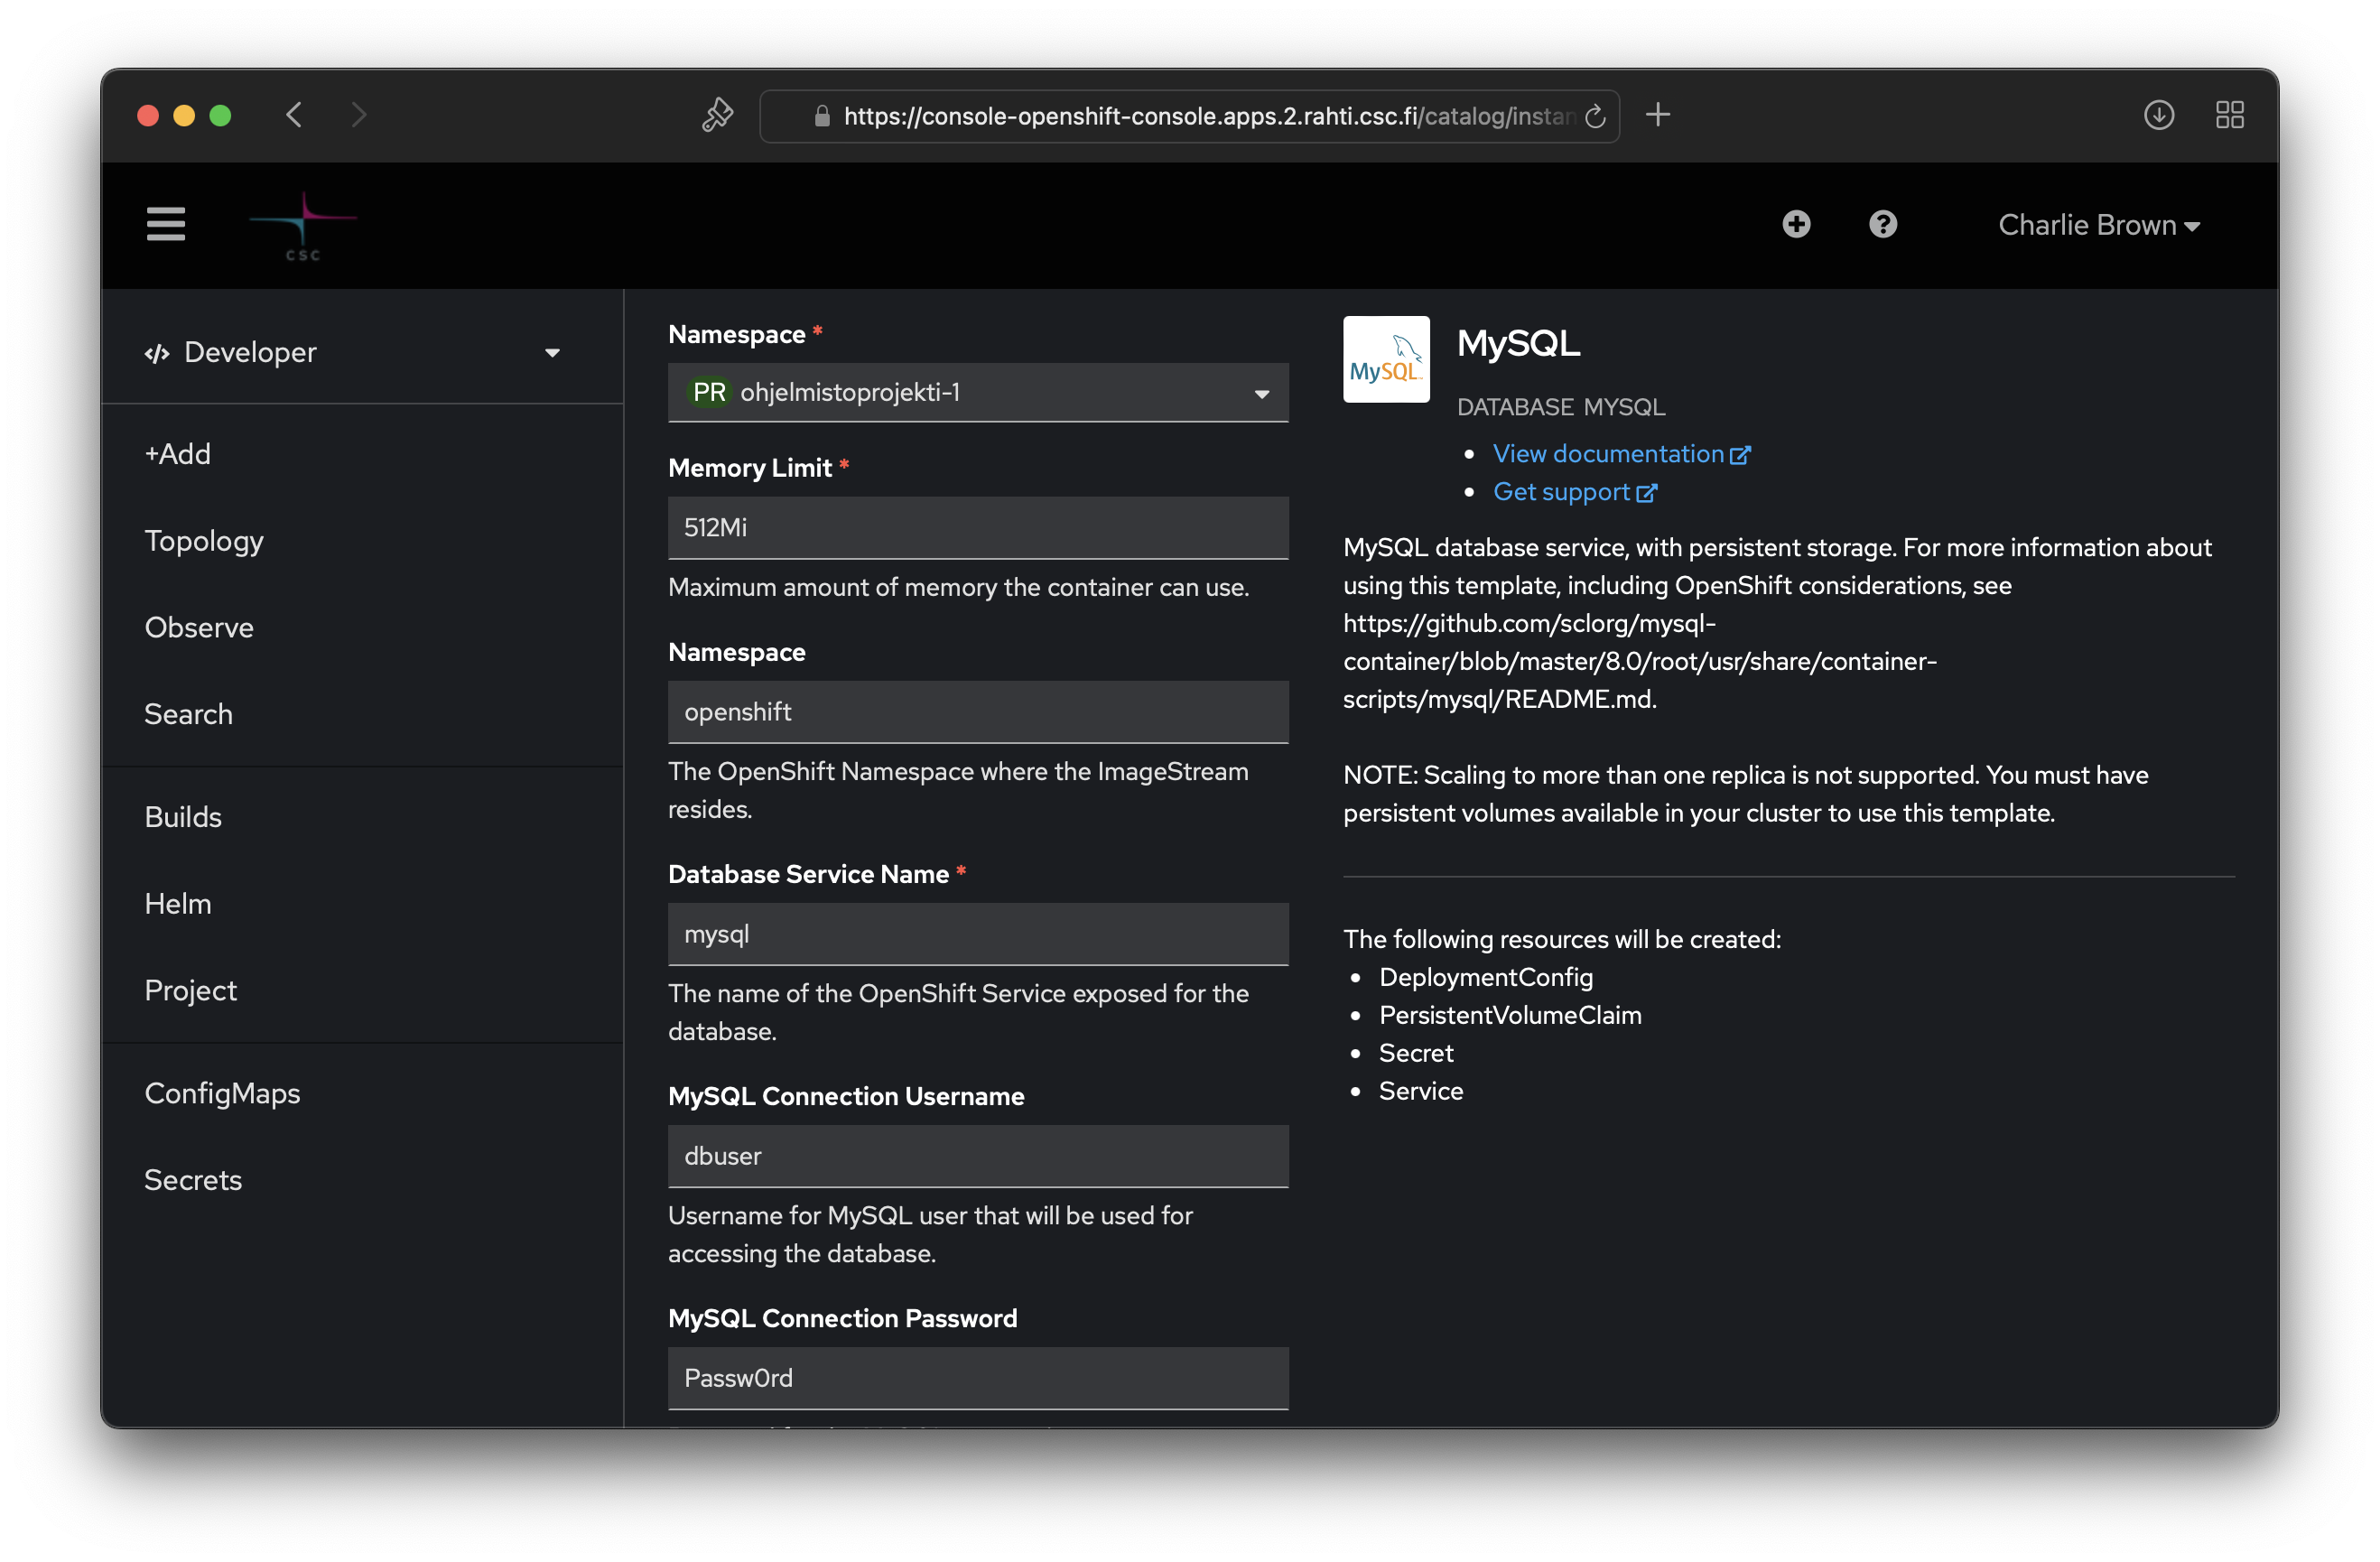The image size is (2380, 1562).
Task: Expand the Charlie Brown user menu
Action: point(2098,226)
